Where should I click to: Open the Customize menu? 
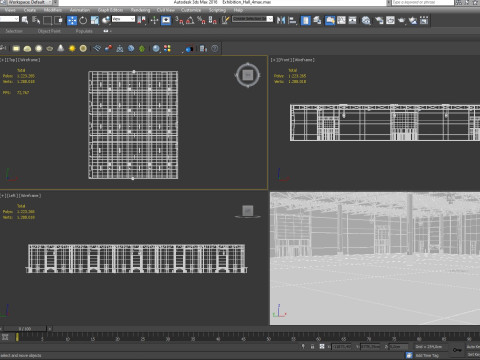click(191, 10)
